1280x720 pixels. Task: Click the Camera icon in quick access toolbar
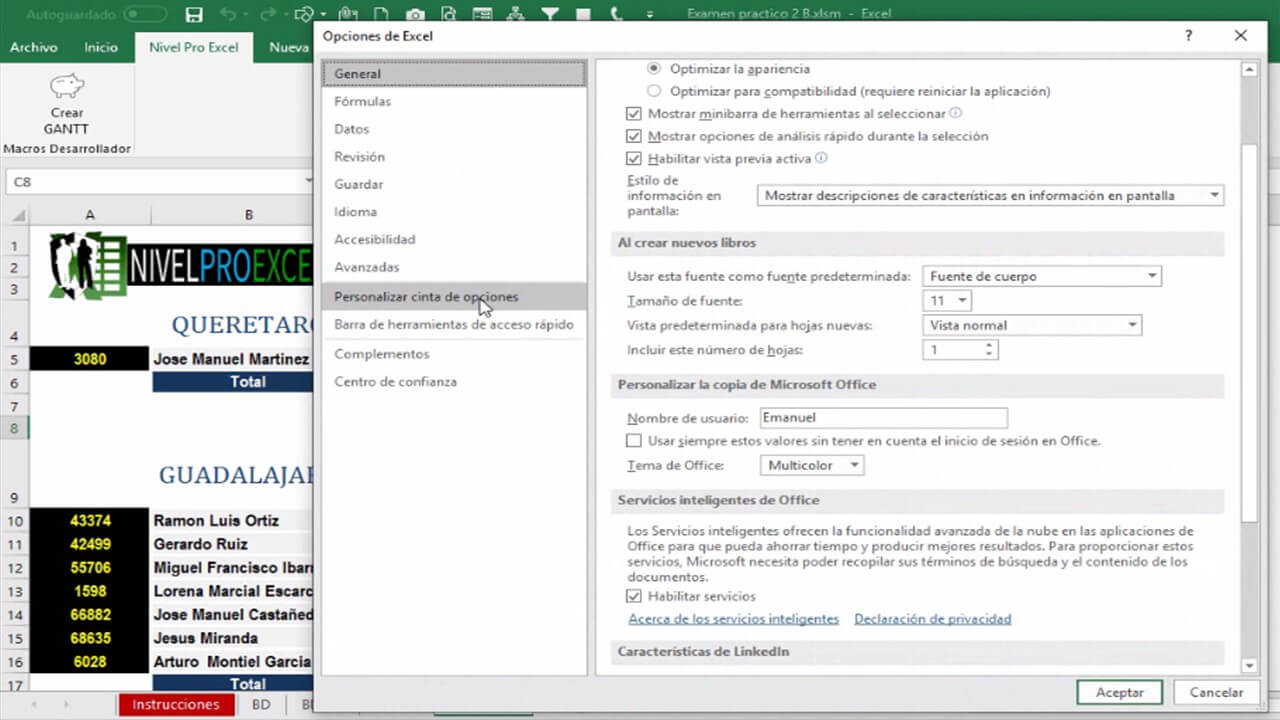tap(414, 15)
